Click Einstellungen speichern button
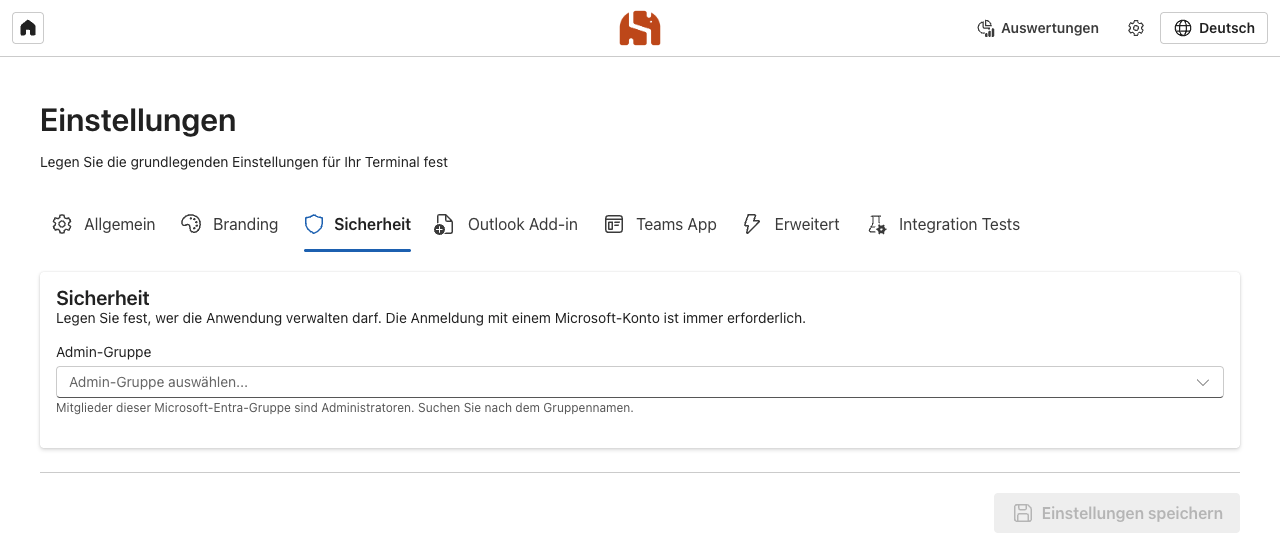The height and width of the screenshot is (560, 1280). (x=1117, y=513)
